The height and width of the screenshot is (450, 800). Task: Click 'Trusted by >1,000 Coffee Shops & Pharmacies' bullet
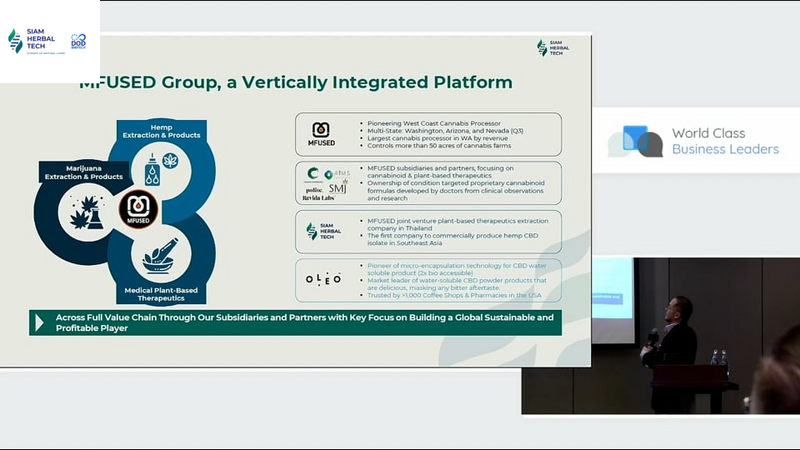click(454, 295)
